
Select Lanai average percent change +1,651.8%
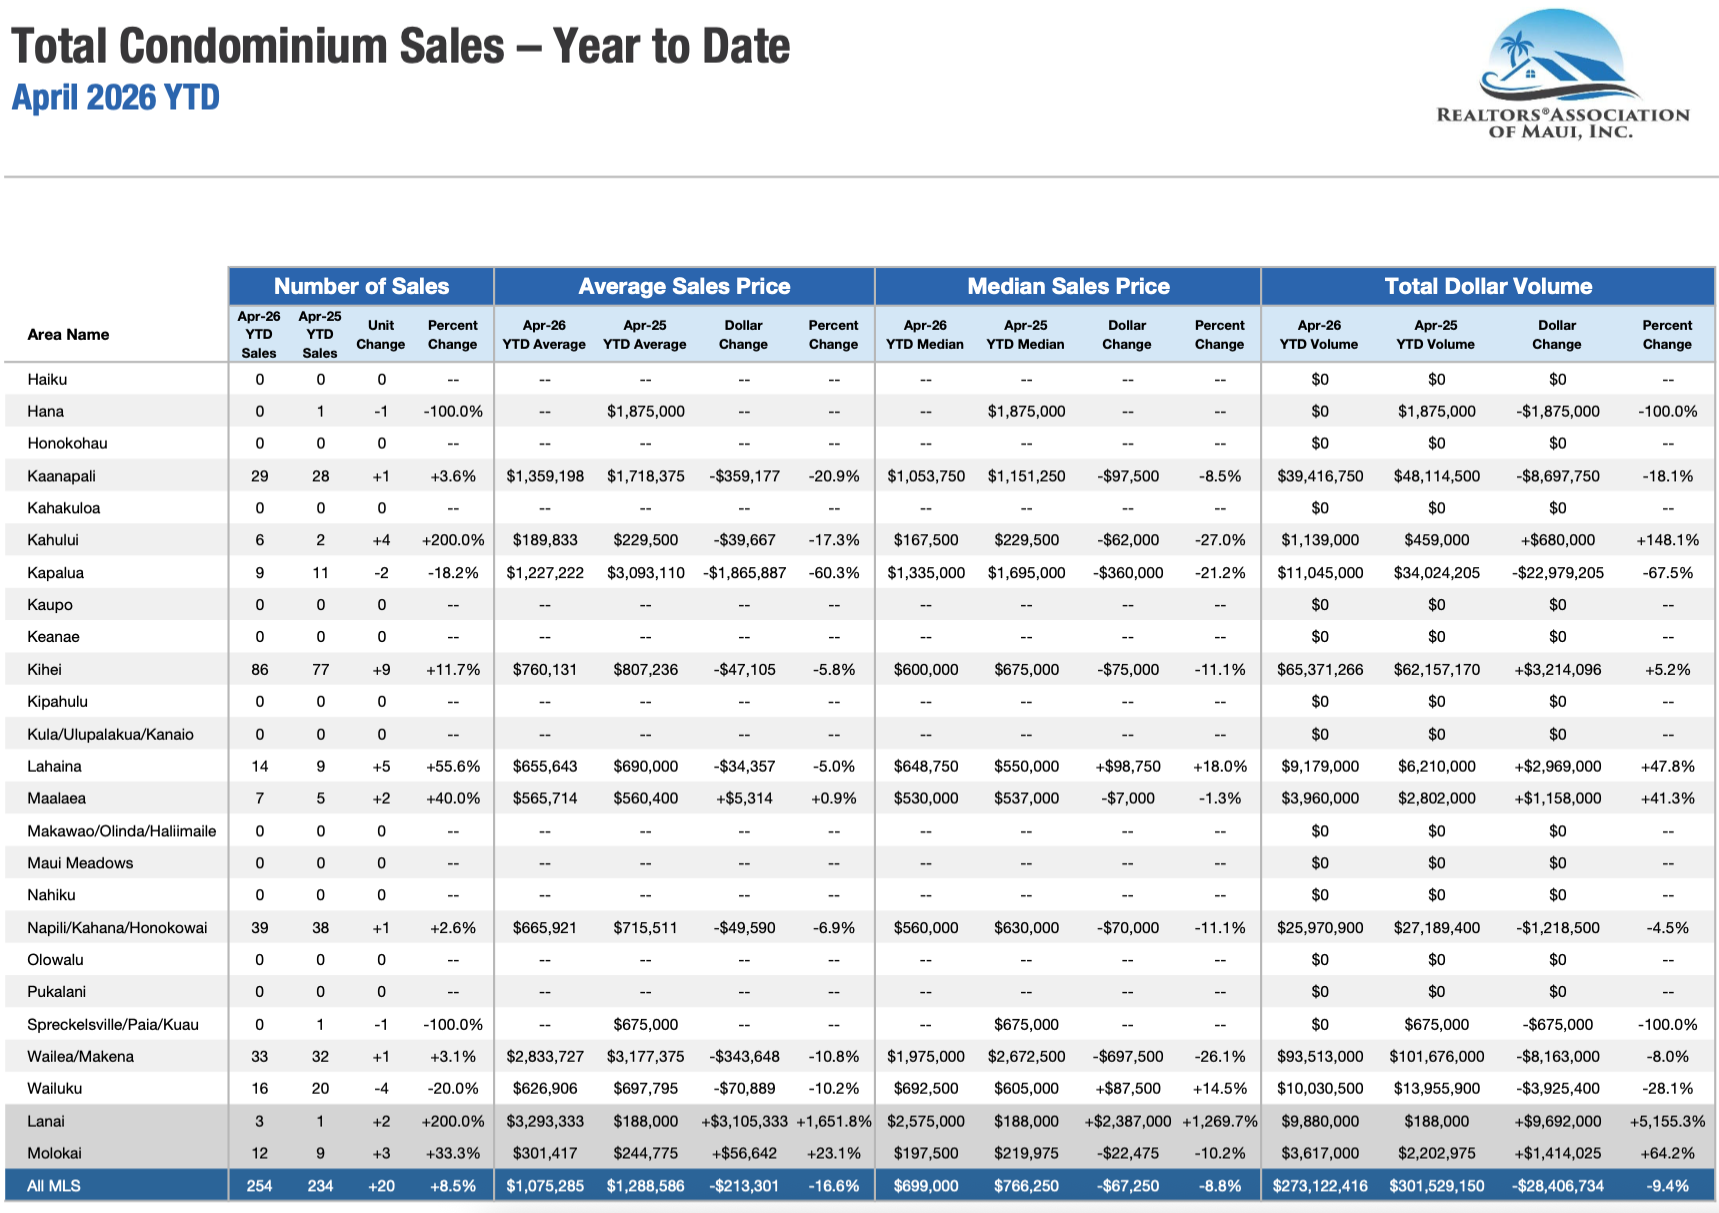click(834, 1122)
